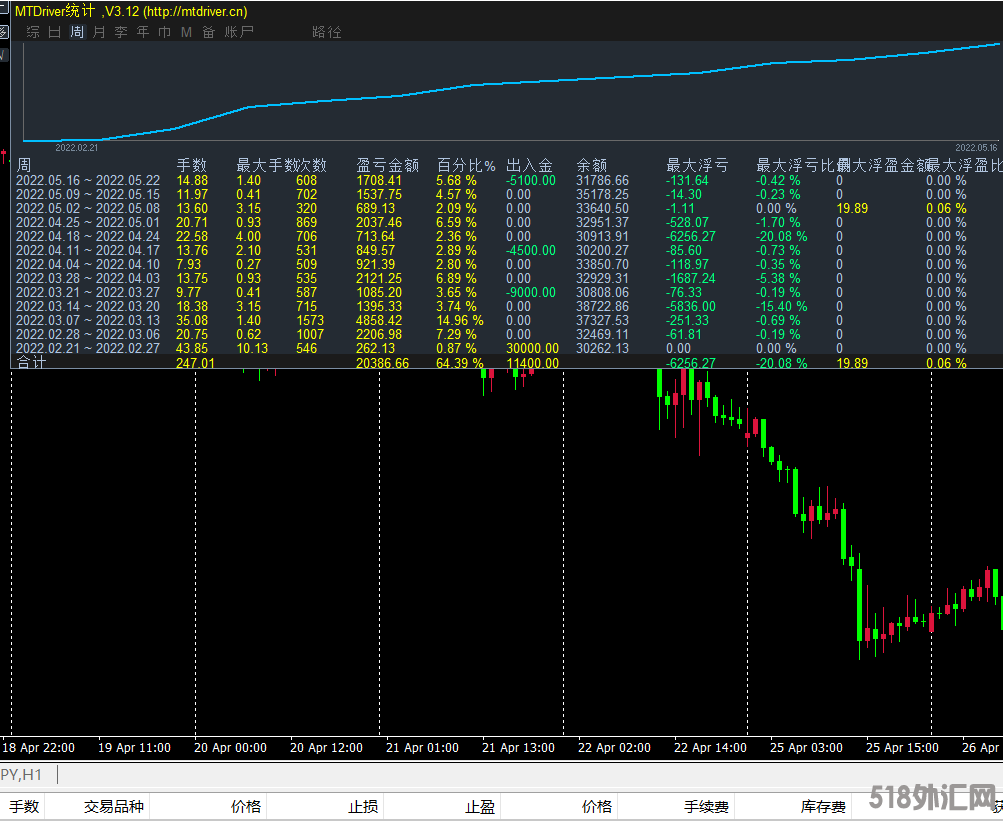Switch to the 综 summary statistics tab
1003x821 pixels.
coord(33,32)
